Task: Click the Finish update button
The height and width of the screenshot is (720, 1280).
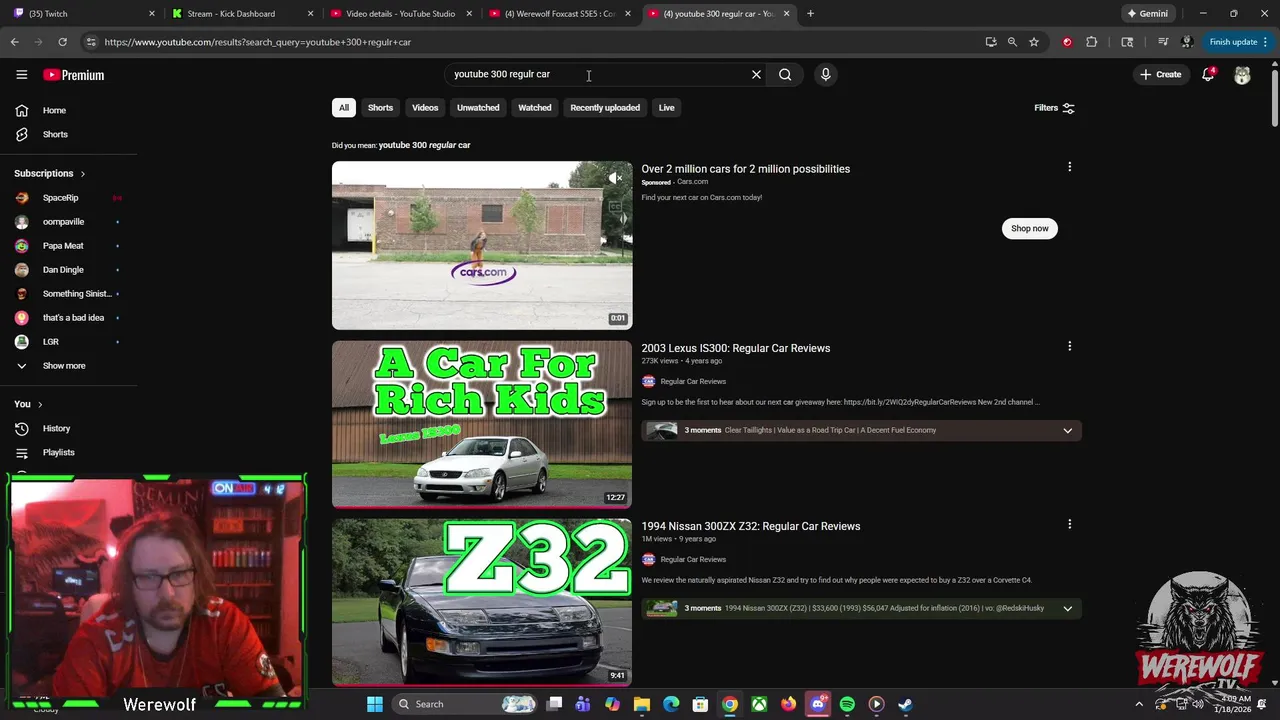Action: click(x=1238, y=42)
